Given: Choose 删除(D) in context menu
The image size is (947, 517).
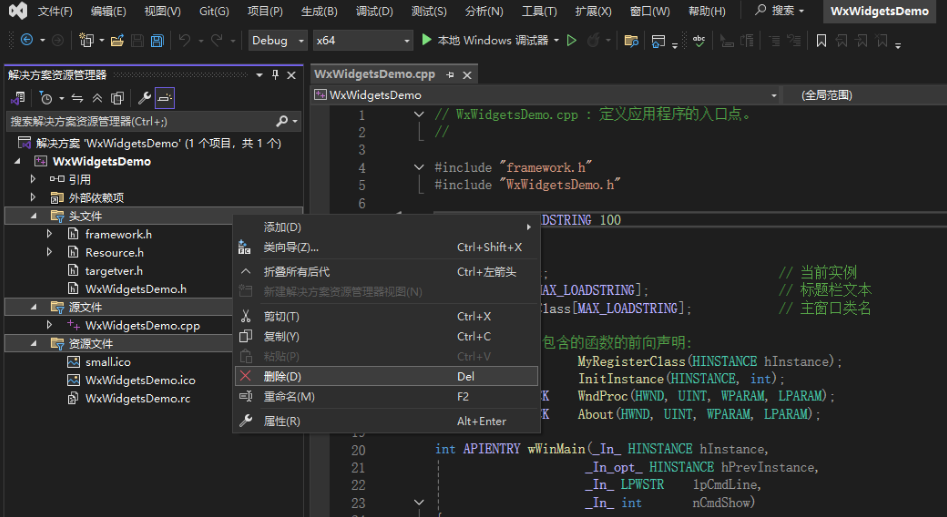Looking at the screenshot, I should click(387, 376).
